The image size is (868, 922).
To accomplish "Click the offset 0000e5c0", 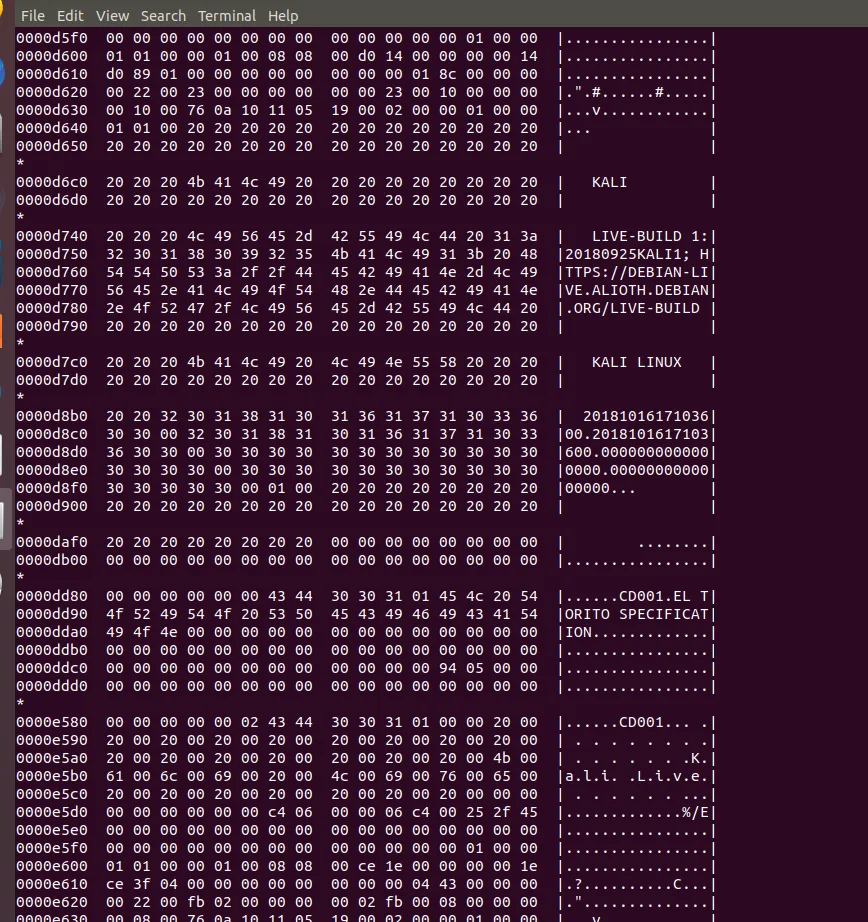I will point(52,794).
